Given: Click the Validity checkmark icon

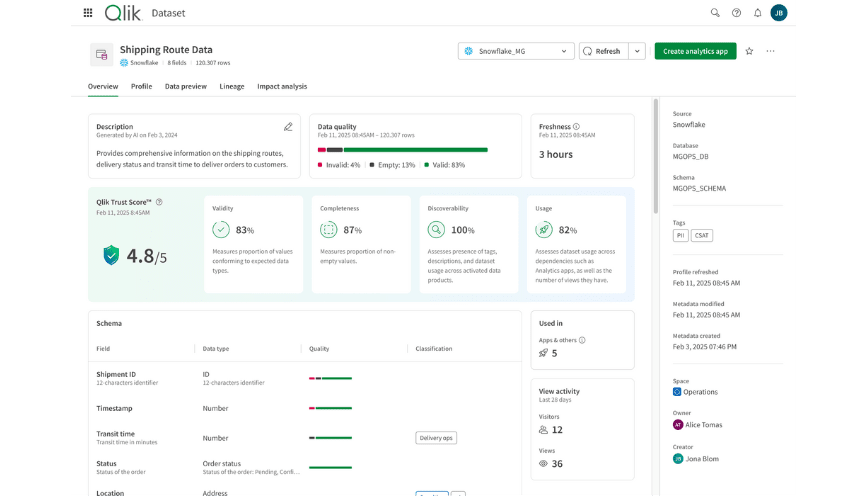Looking at the screenshot, I should tap(221, 230).
